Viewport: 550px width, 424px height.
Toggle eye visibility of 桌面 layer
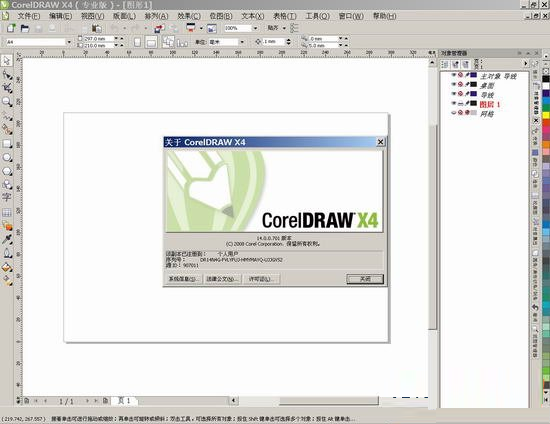(454, 85)
